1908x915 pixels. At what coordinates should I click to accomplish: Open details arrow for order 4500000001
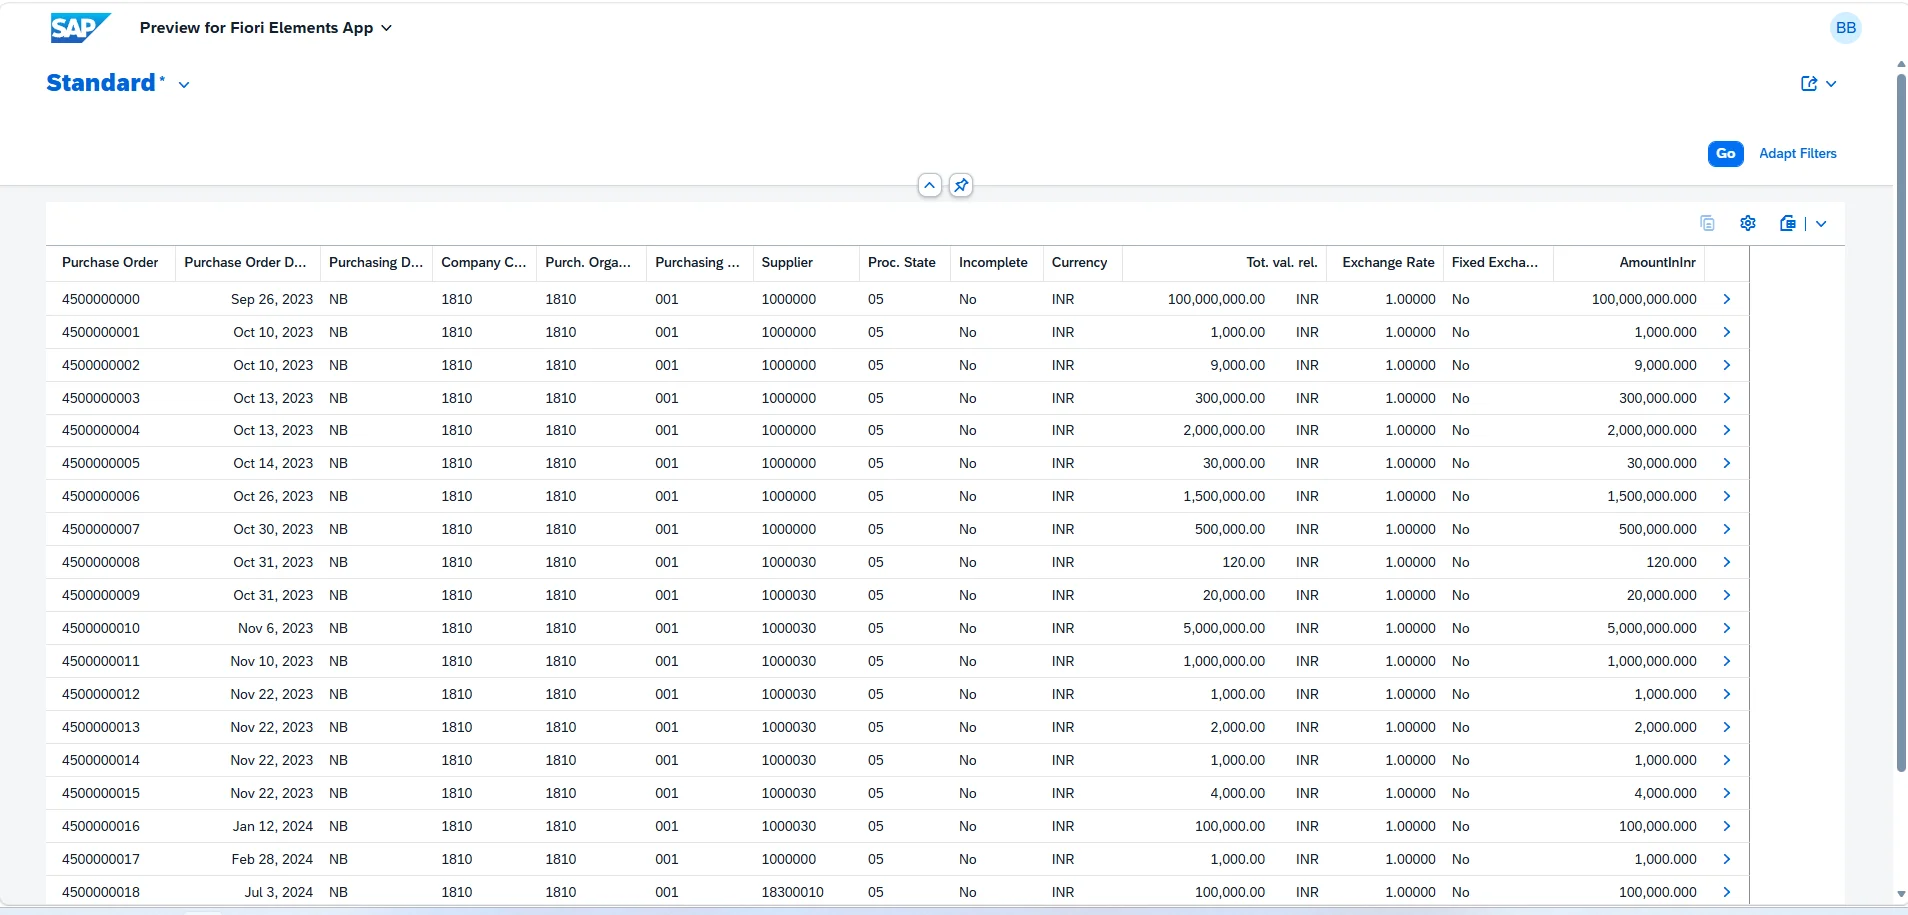[1727, 332]
